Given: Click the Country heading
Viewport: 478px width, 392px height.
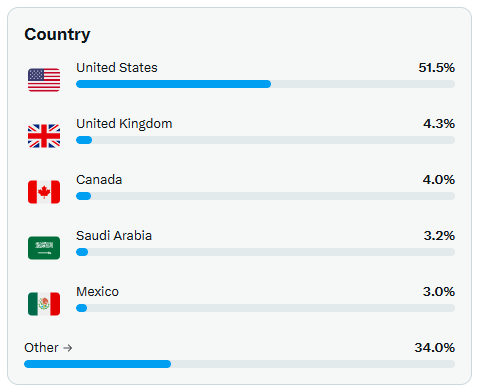Looking at the screenshot, I should (x=57, y=35).
